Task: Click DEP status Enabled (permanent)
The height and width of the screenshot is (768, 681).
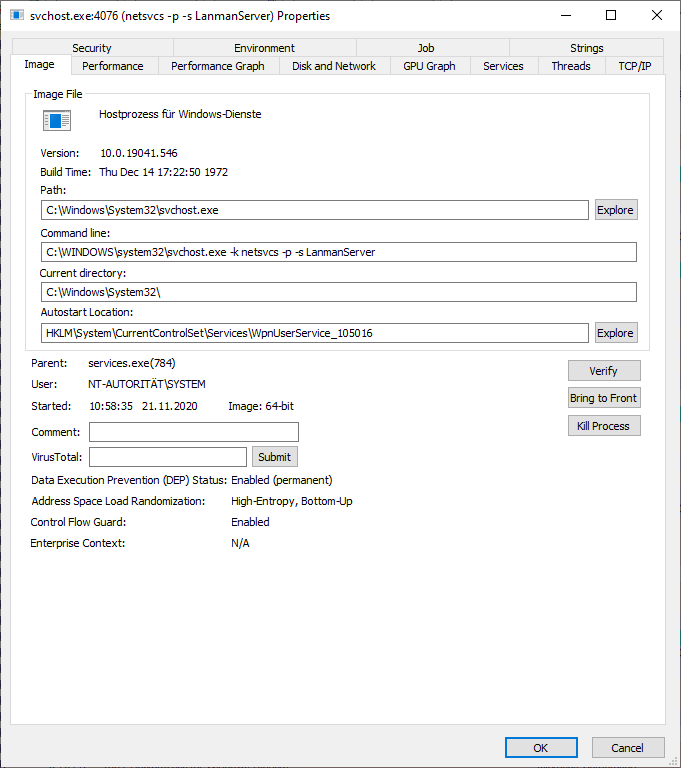Action: [x=282, y=480]
